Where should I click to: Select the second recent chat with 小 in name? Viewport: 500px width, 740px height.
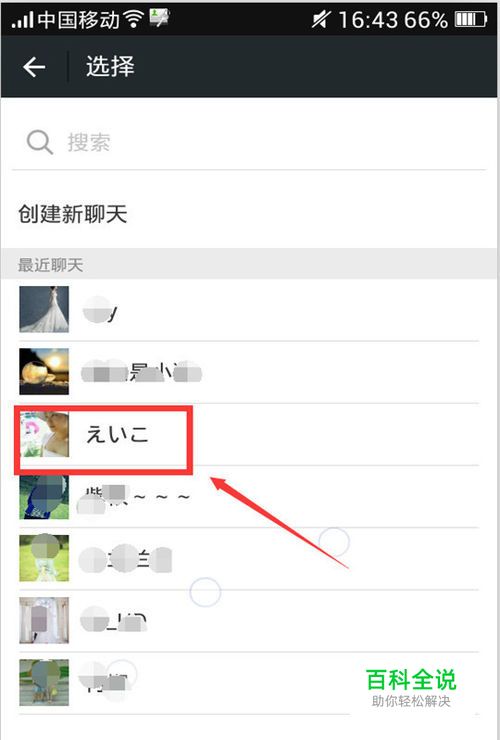click(x=142, y=372)
